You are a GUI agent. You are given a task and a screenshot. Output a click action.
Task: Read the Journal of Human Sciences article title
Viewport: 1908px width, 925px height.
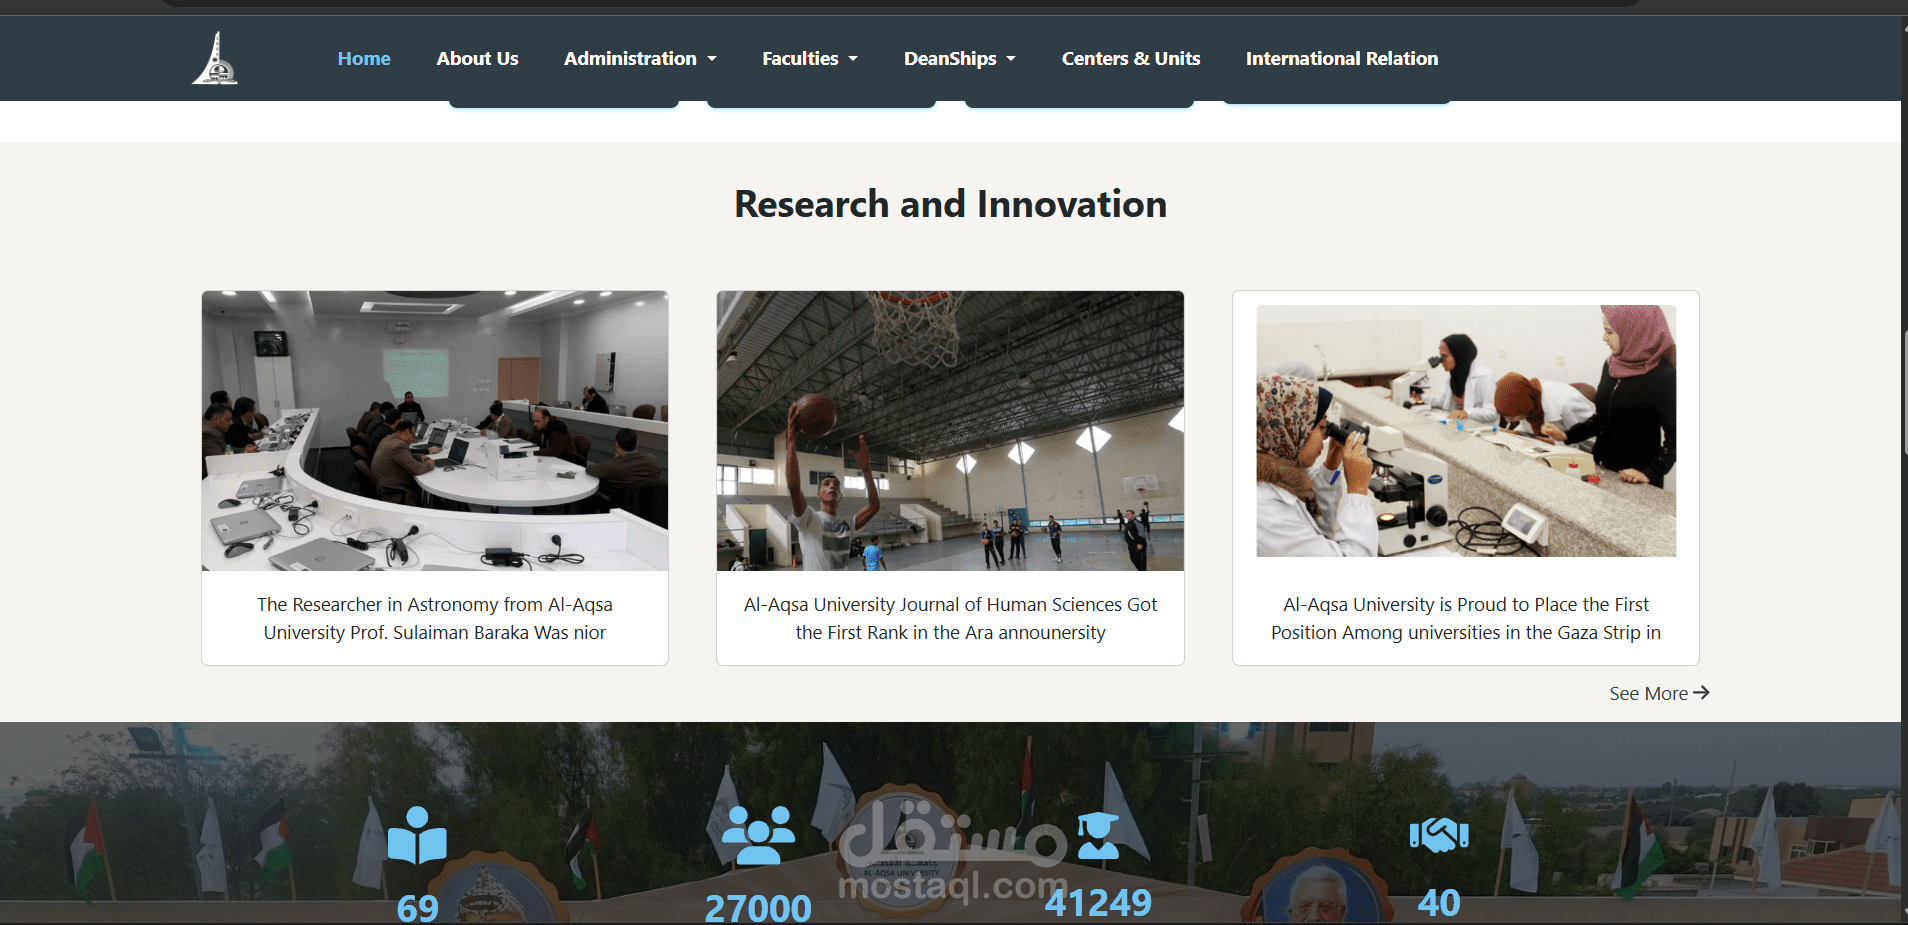tap(950, 618)
